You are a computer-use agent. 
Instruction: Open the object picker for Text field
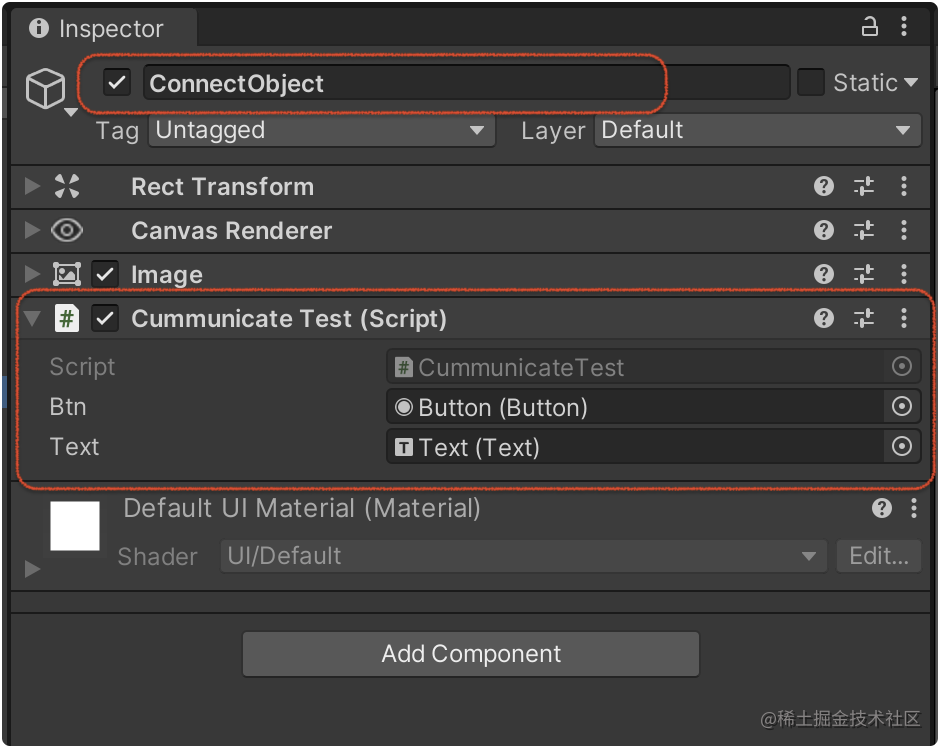tap(901, 447)
